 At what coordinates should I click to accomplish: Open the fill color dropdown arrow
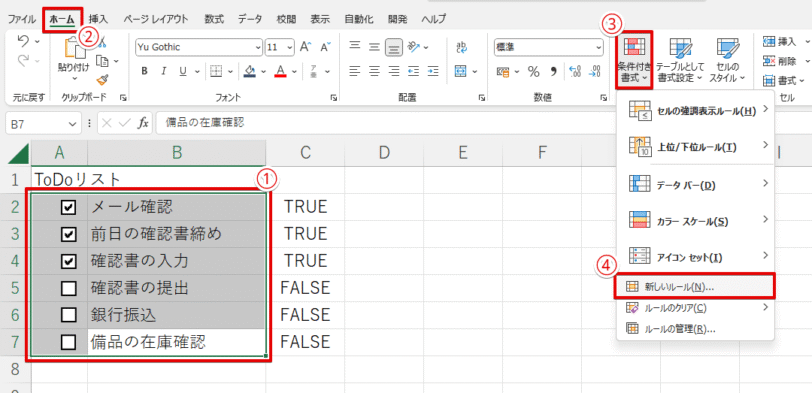[263, 71]
